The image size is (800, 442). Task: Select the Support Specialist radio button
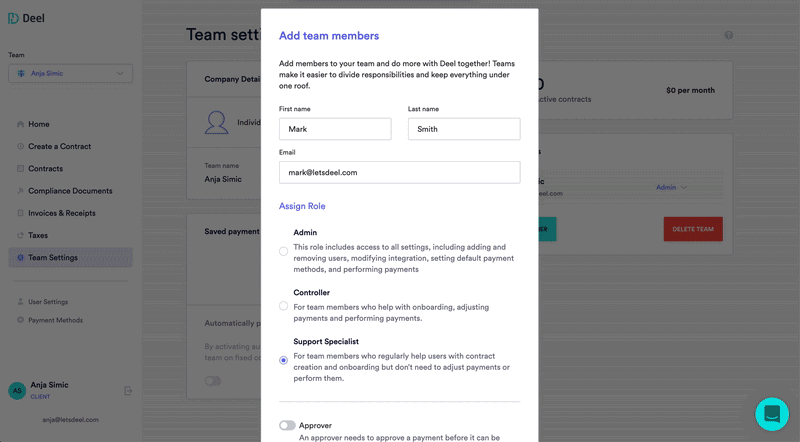[283, 360]
